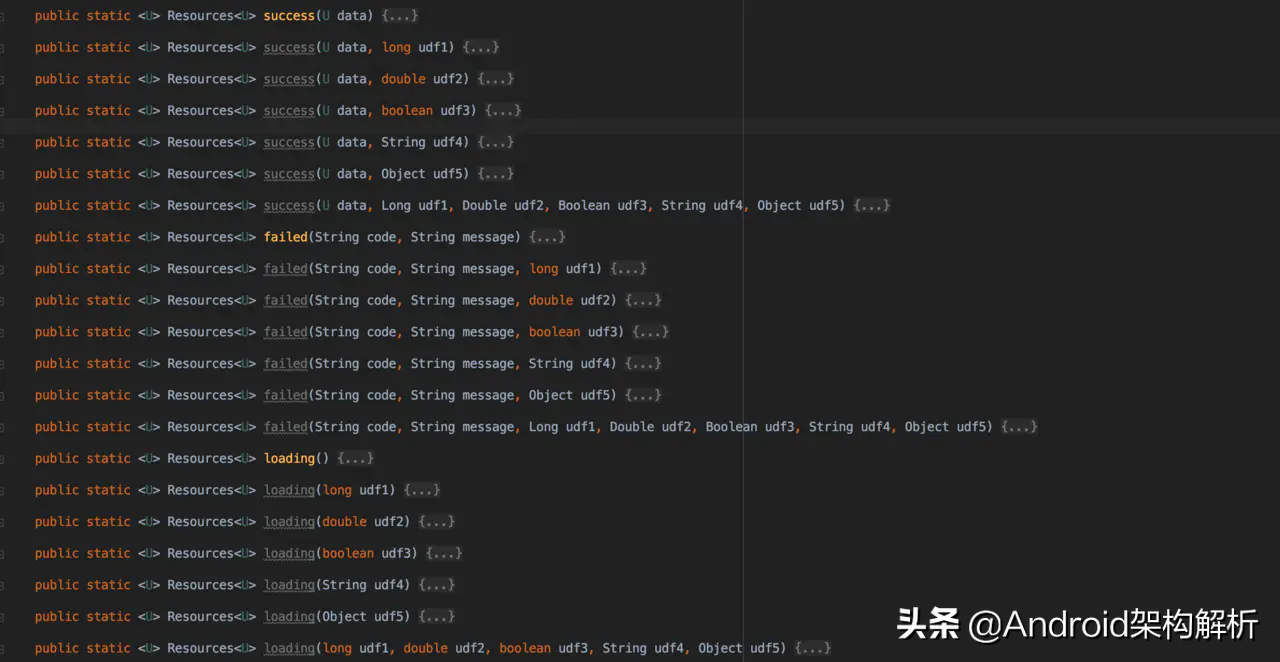
Task: Expand folded body of failed with long udf1
Action: (628, 269)
